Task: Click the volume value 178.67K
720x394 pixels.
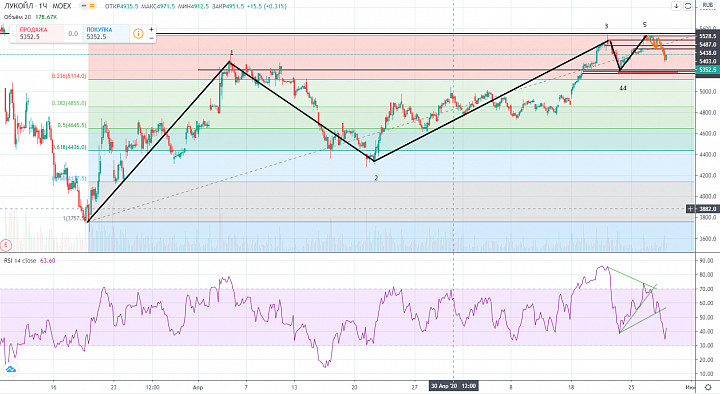Action: coord(46,17)
